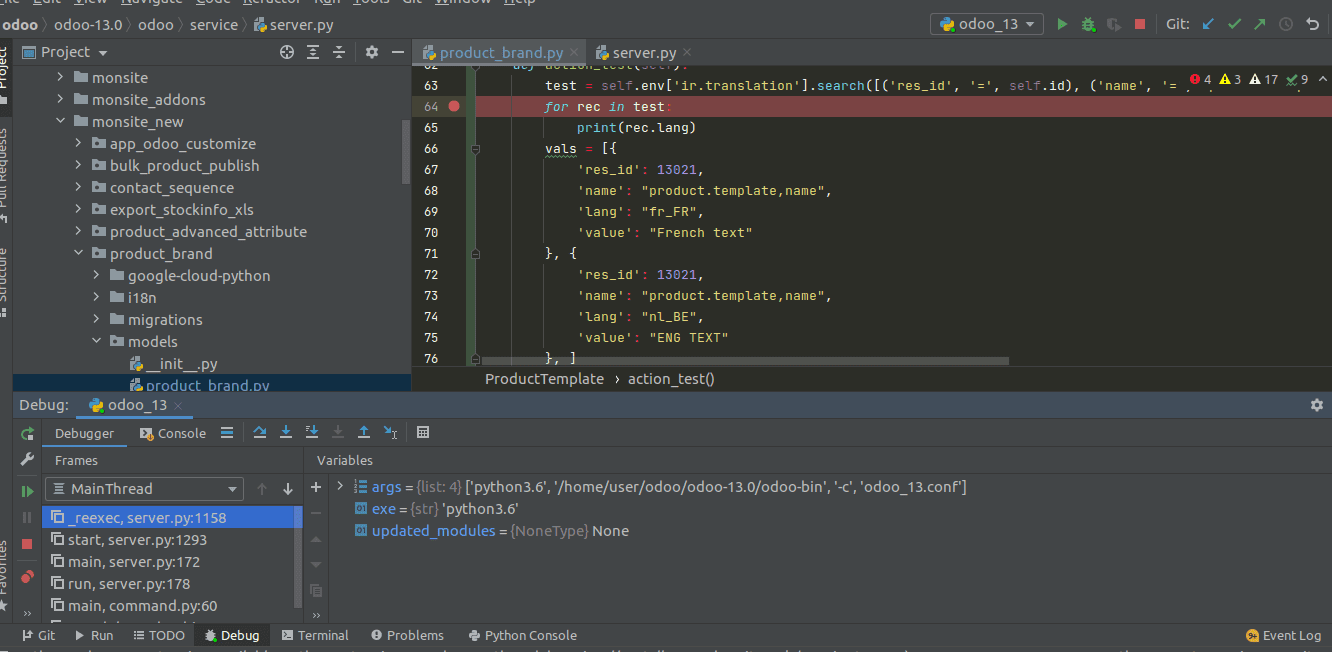
Task: Rerun odoo_13 in debug panel
Action: [27, 433]
